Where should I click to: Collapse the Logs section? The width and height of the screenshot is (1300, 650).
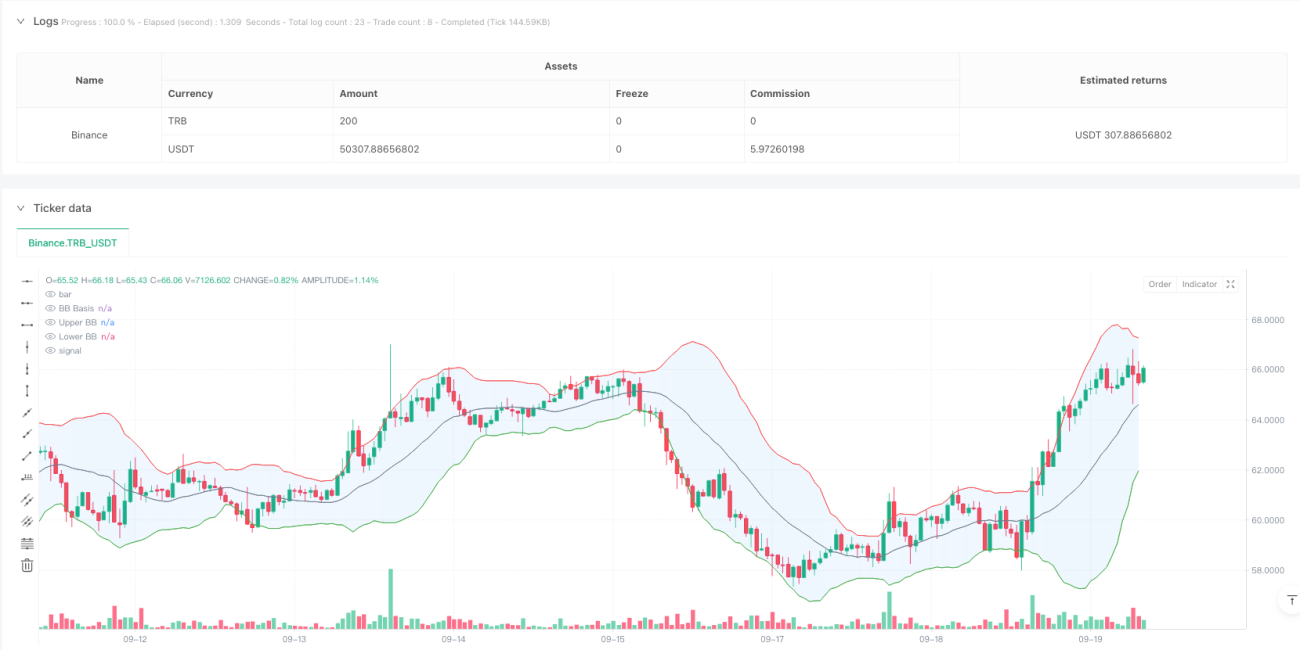point(21,21)
